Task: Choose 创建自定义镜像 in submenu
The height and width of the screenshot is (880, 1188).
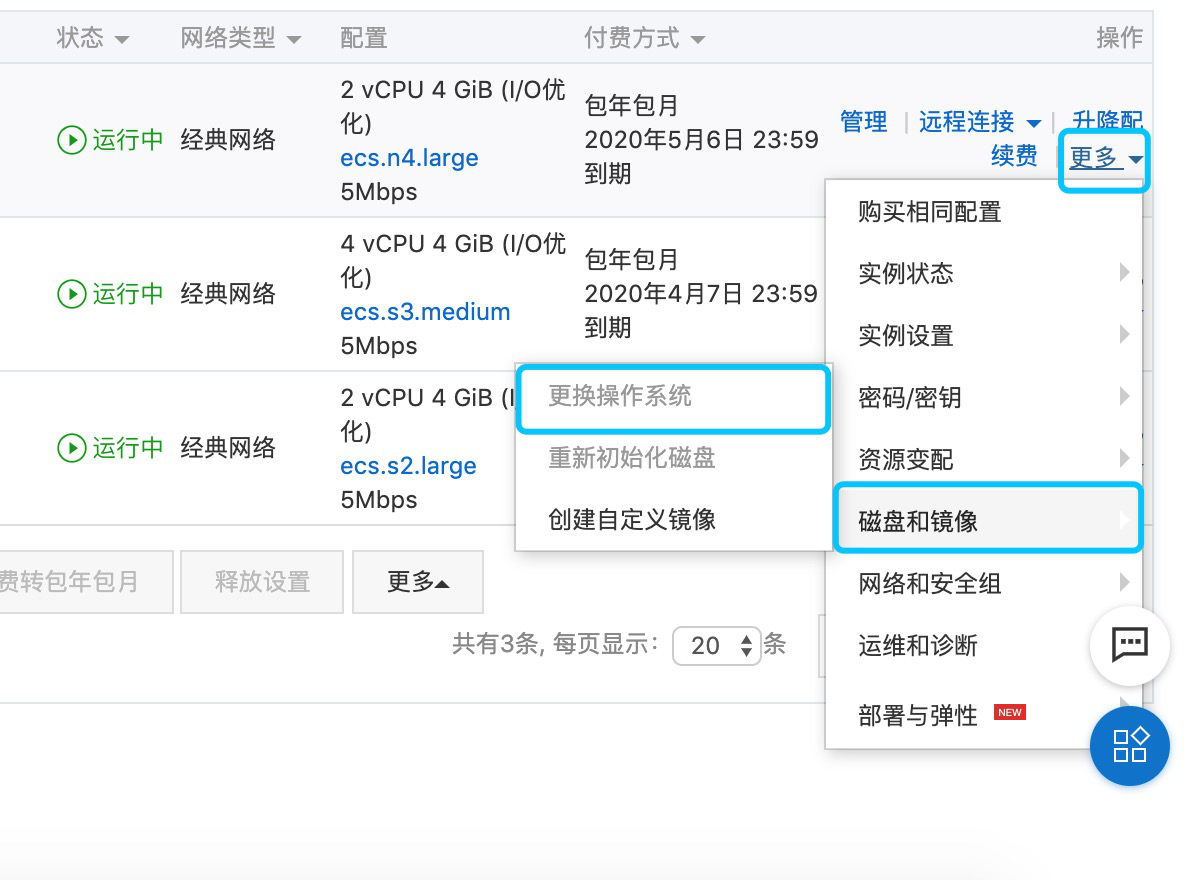Action: pos(632,520)
